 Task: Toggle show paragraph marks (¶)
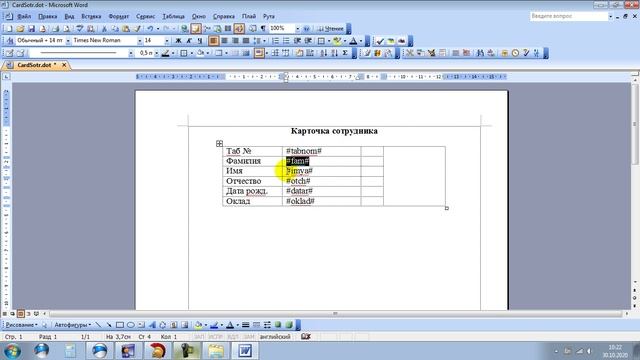pos(263,29)
